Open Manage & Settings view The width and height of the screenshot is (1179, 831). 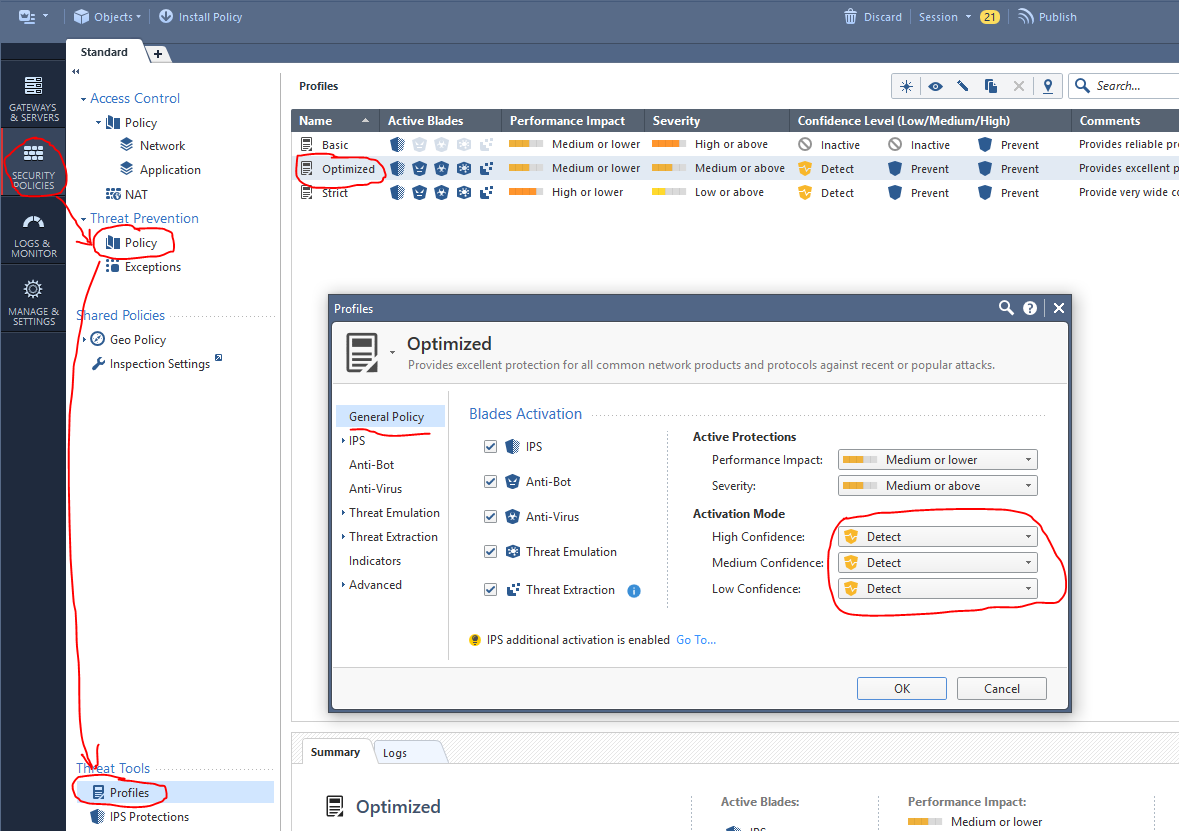[33, 303]
